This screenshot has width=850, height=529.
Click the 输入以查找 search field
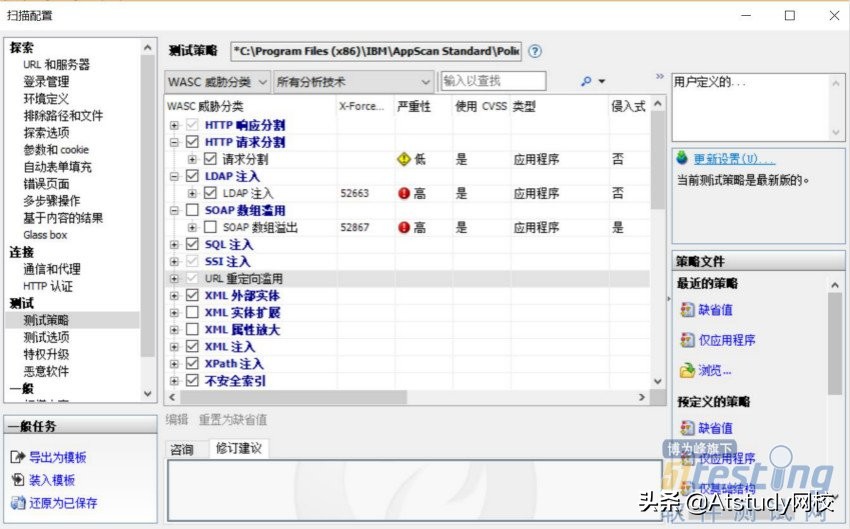point(493,81)
